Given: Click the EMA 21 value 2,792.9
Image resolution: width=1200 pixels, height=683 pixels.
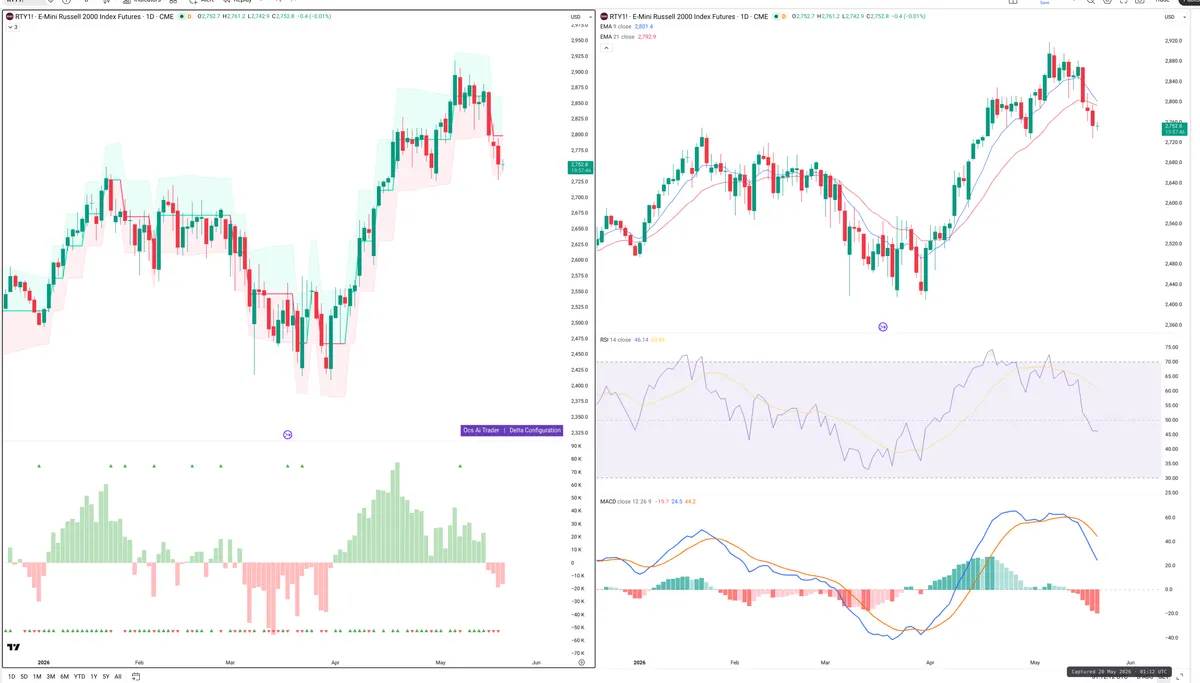Looking at the screenshot, I should (647, 37).
